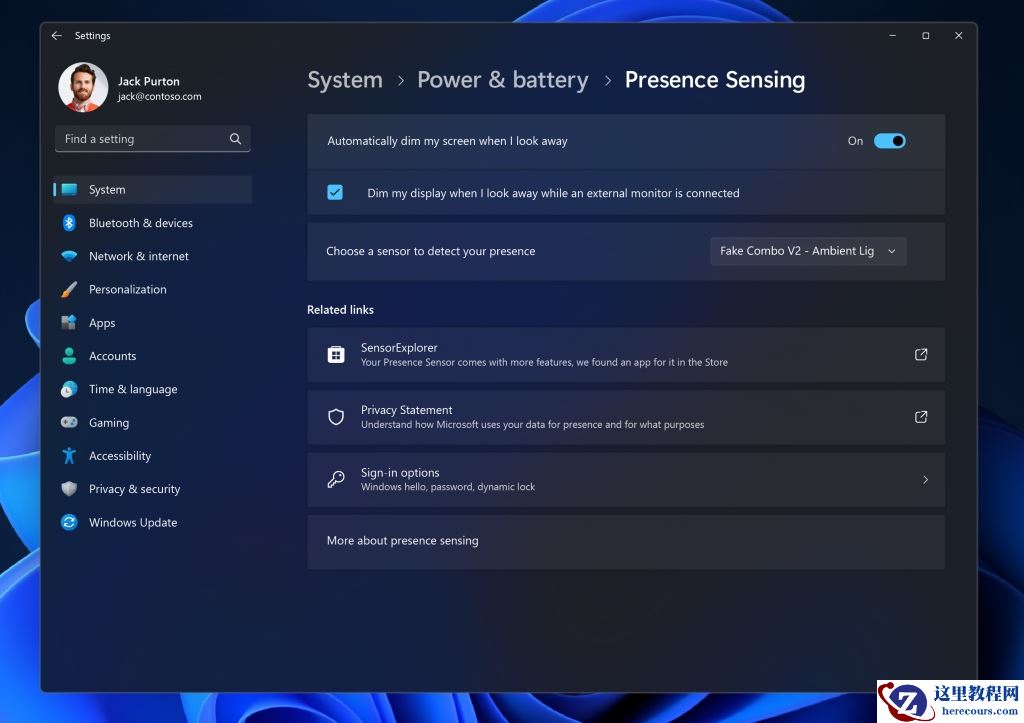Click the Accounts icon
Image resolution: width=1024 pixels, height=723 pixels.
(x=68, y=356)
